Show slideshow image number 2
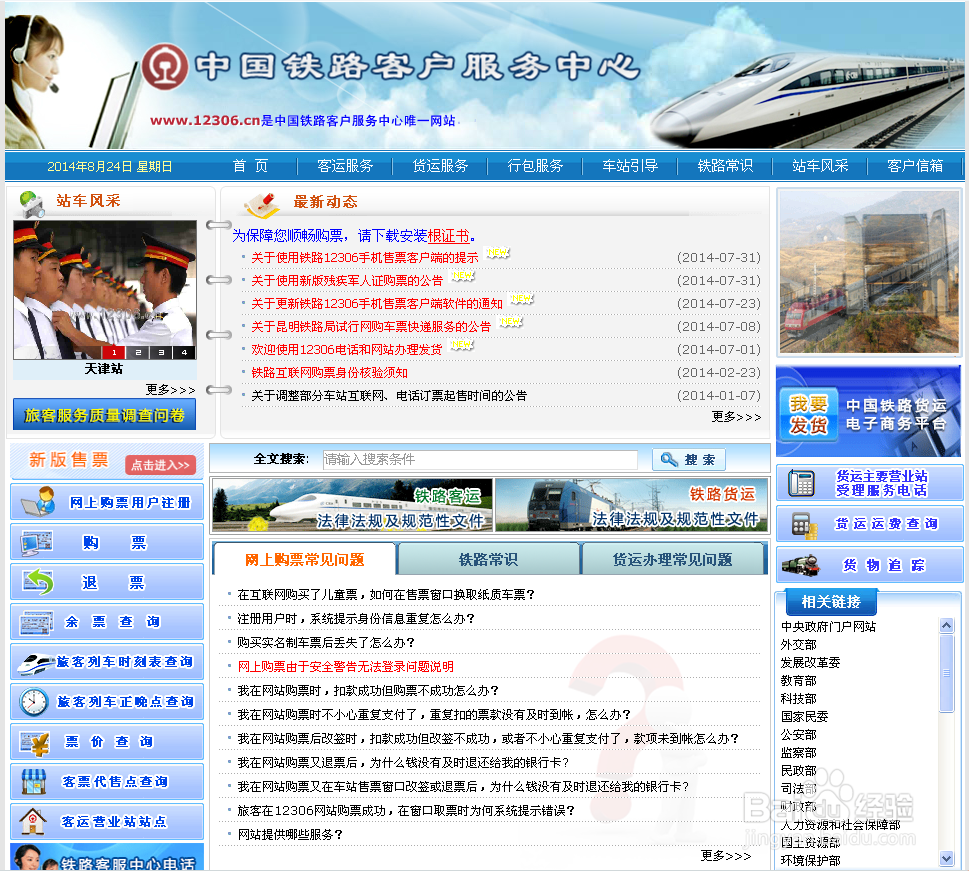Image resolution: width=969 pixels, height=871 pixels. coord(138,352)
